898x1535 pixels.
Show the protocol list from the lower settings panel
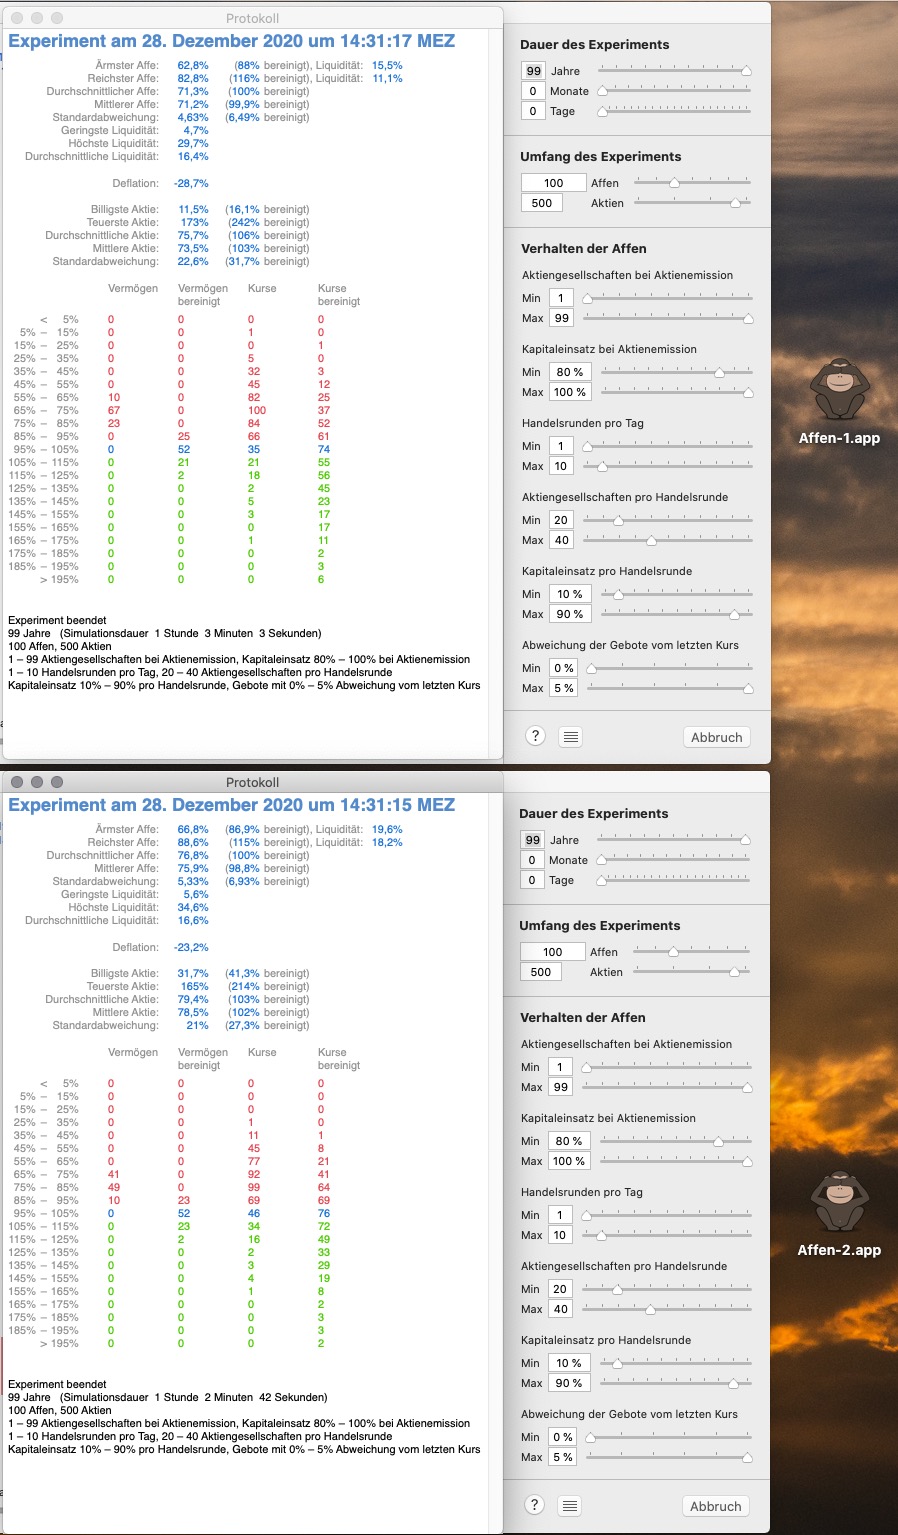[x=570, y=1506]
